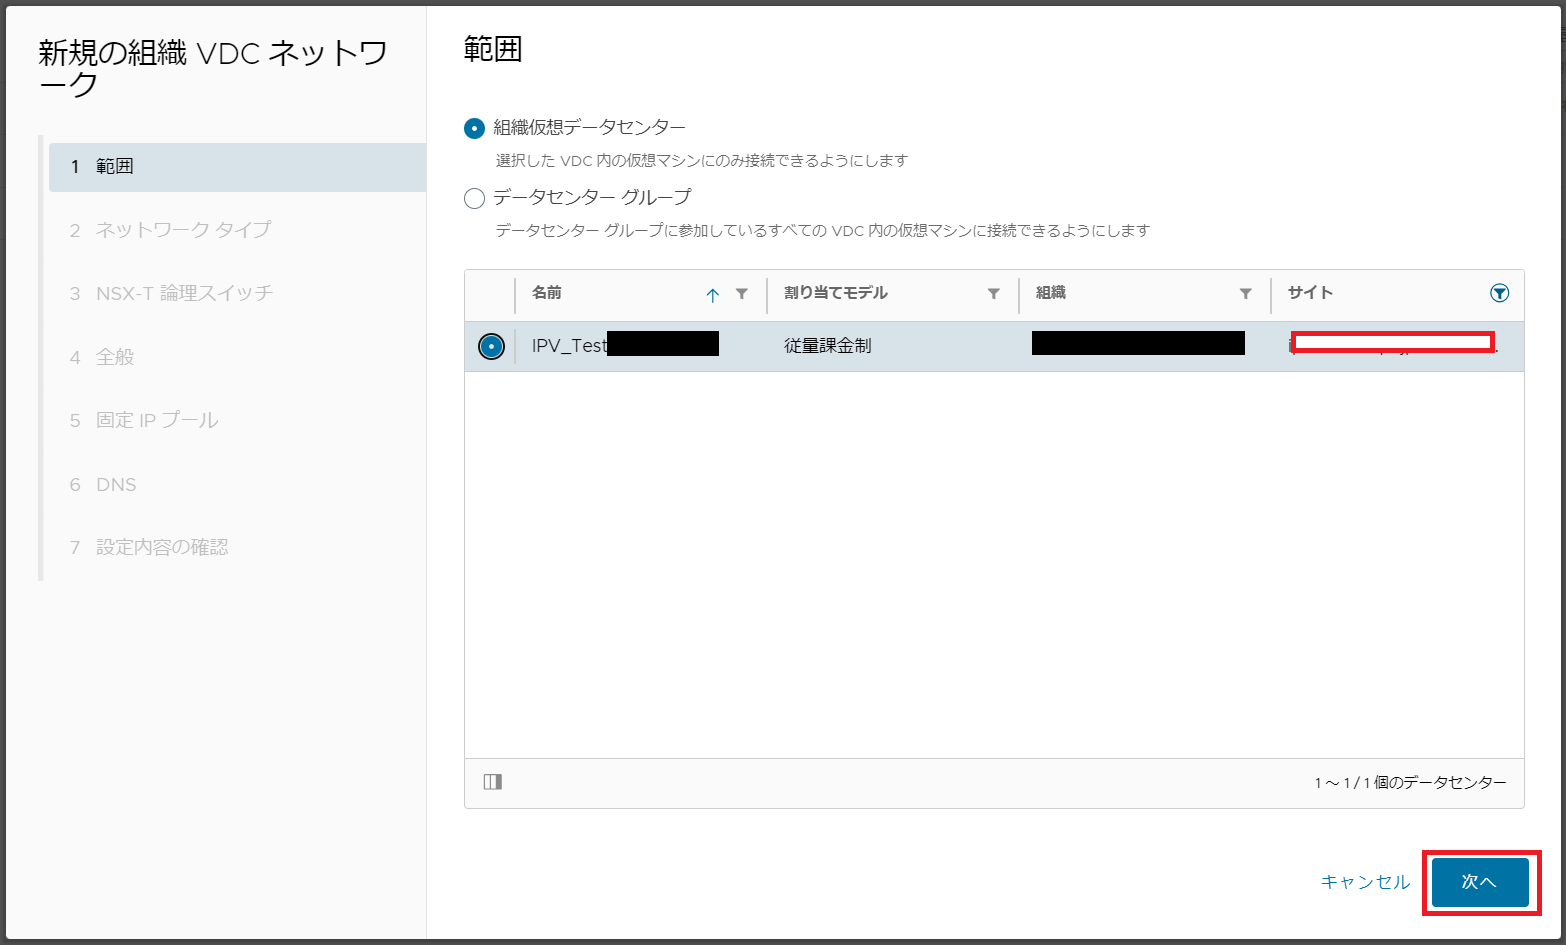The image size is (1566, 945).
Task: Click the column selector icon below the table
Action: click(x=492, y=783)
